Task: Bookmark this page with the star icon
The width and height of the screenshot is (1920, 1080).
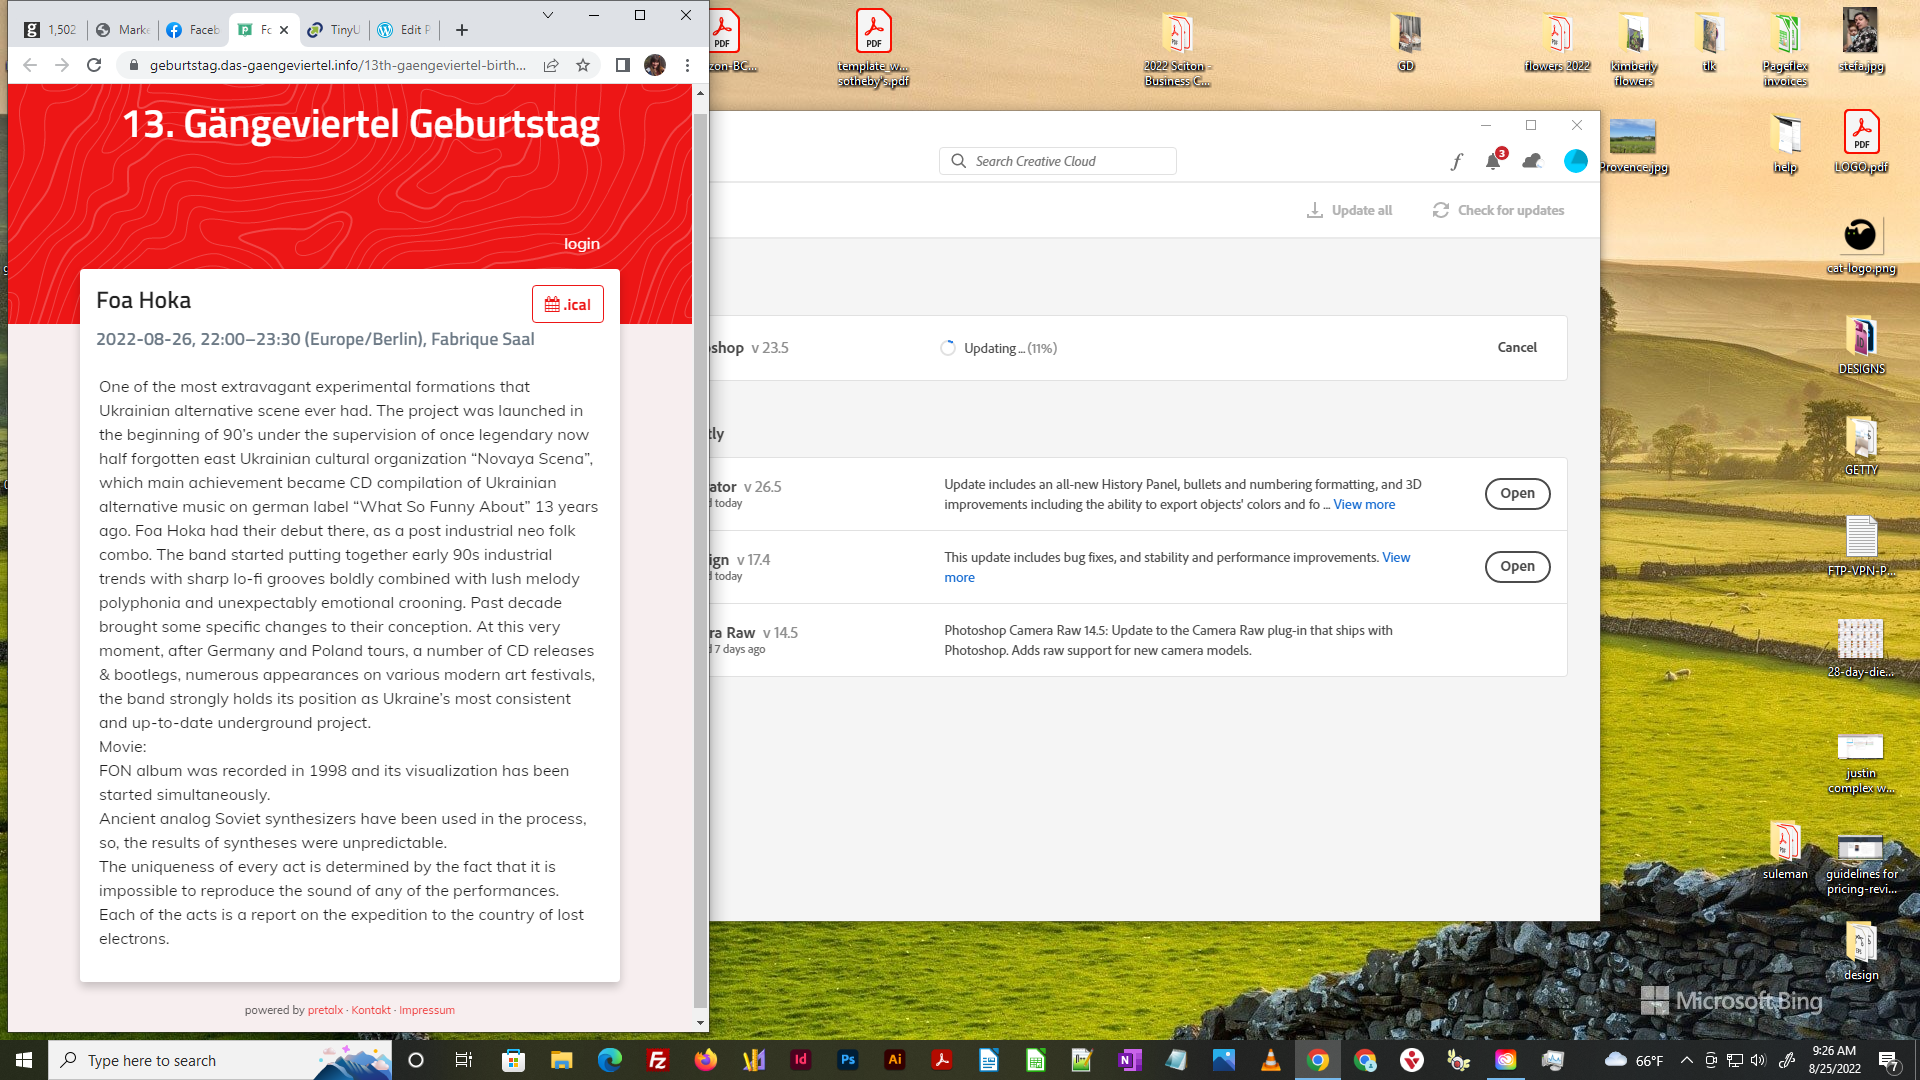Action: point(583,65)
